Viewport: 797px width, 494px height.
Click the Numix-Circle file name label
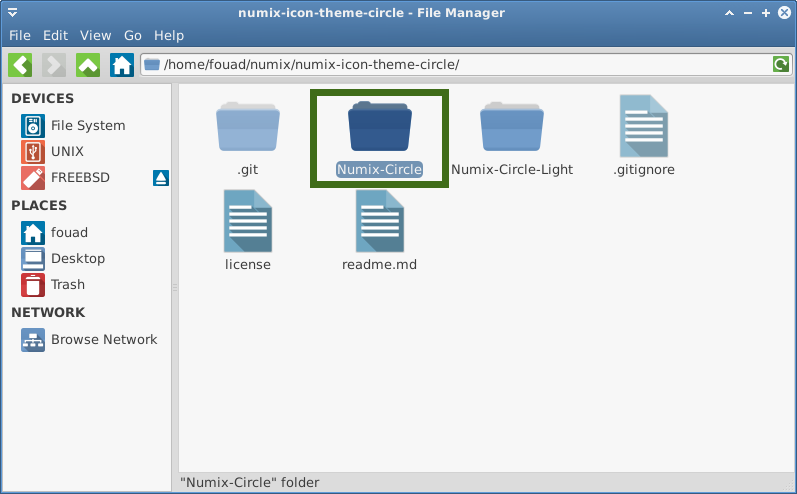tap(379, 170)
